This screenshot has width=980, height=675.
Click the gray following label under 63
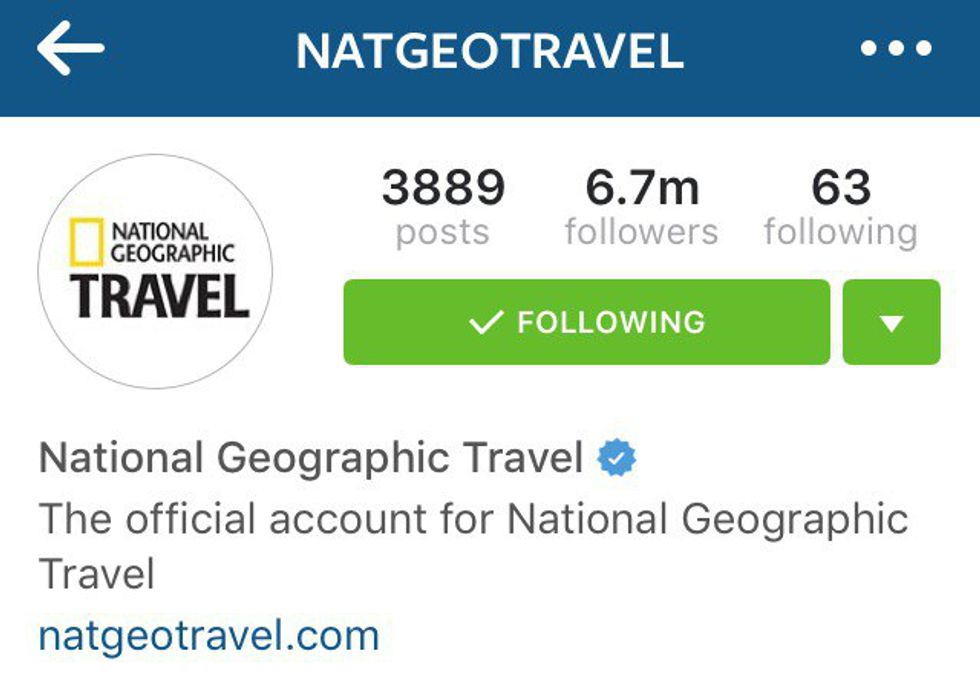tap(841, 233)
